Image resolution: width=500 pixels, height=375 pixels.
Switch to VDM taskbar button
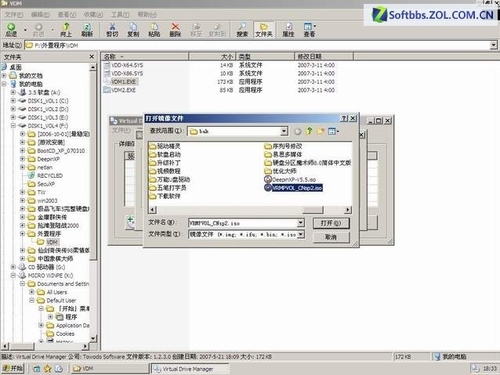point(109,368)
